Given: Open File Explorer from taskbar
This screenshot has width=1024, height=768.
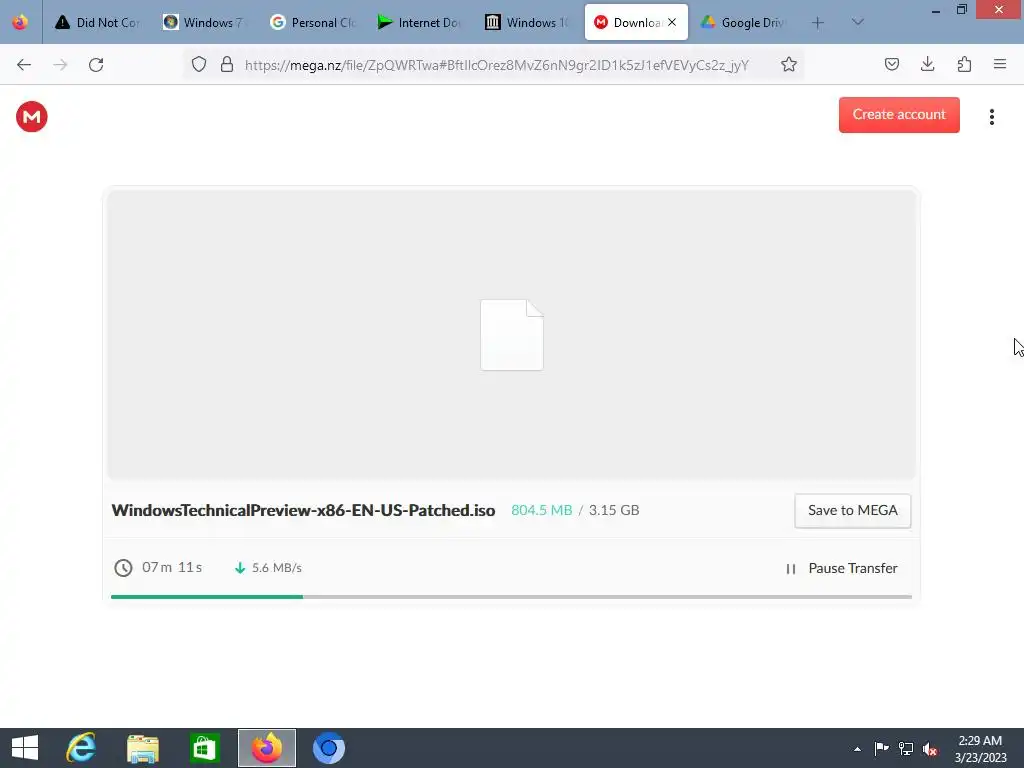Looking at the screenshot, I should click(143, 748).
